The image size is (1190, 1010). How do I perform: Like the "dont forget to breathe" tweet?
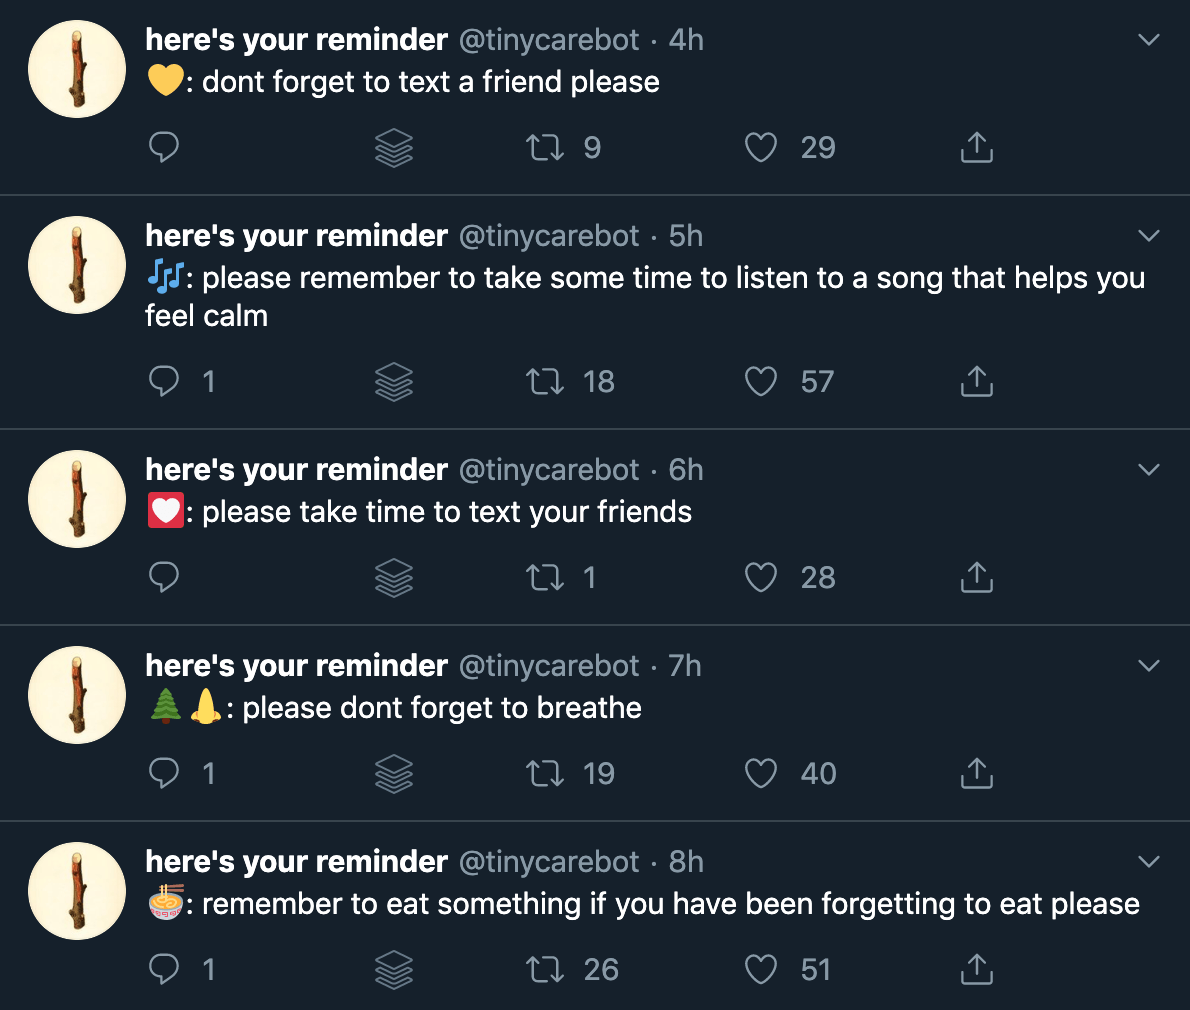tap(761, 774)
